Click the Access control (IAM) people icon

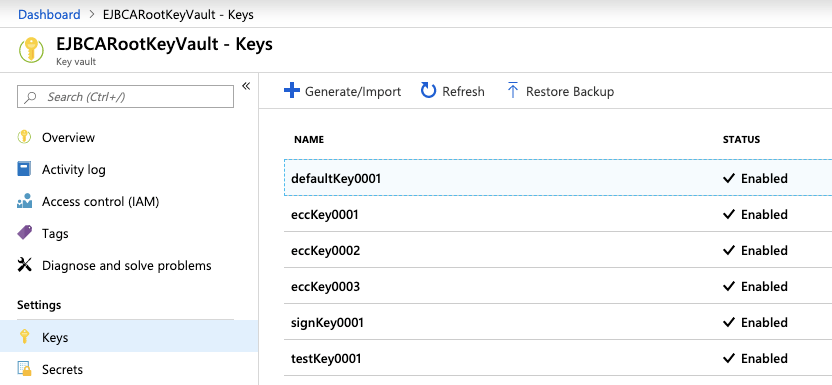pyautogui.click(x=24, y=202)
